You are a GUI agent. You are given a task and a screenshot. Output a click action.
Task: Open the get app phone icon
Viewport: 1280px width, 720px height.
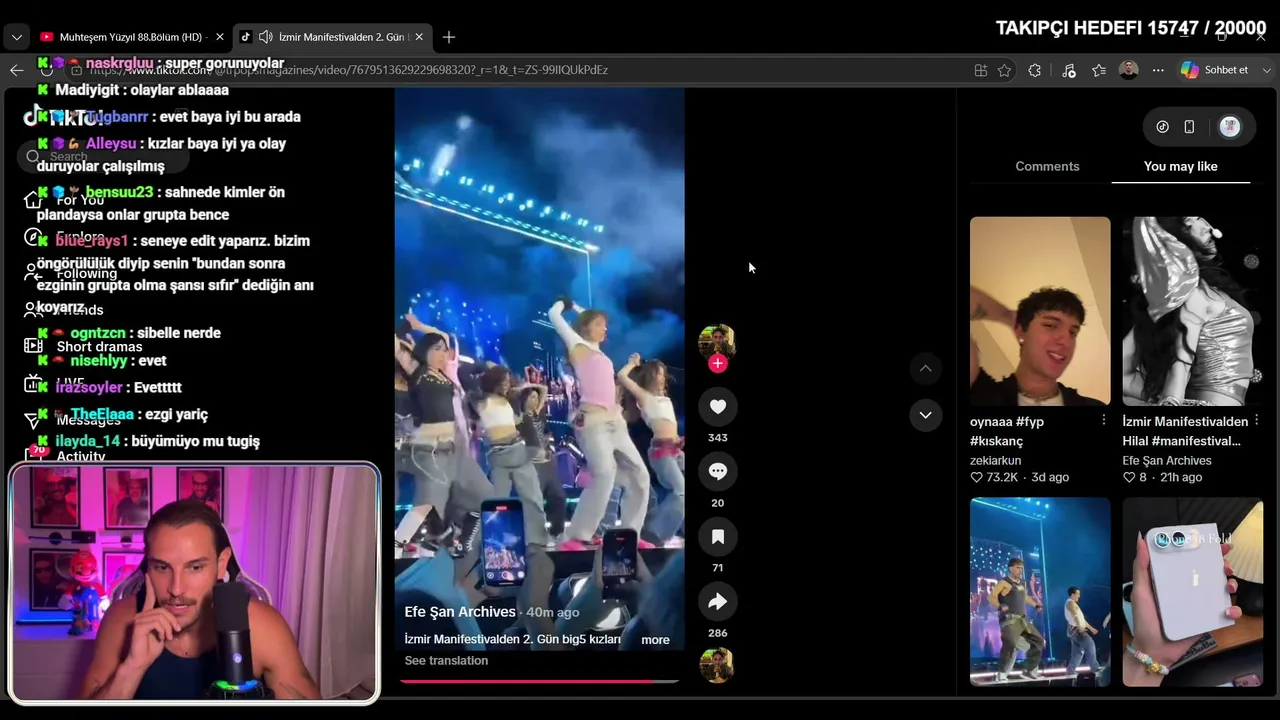pos(1189,127)
